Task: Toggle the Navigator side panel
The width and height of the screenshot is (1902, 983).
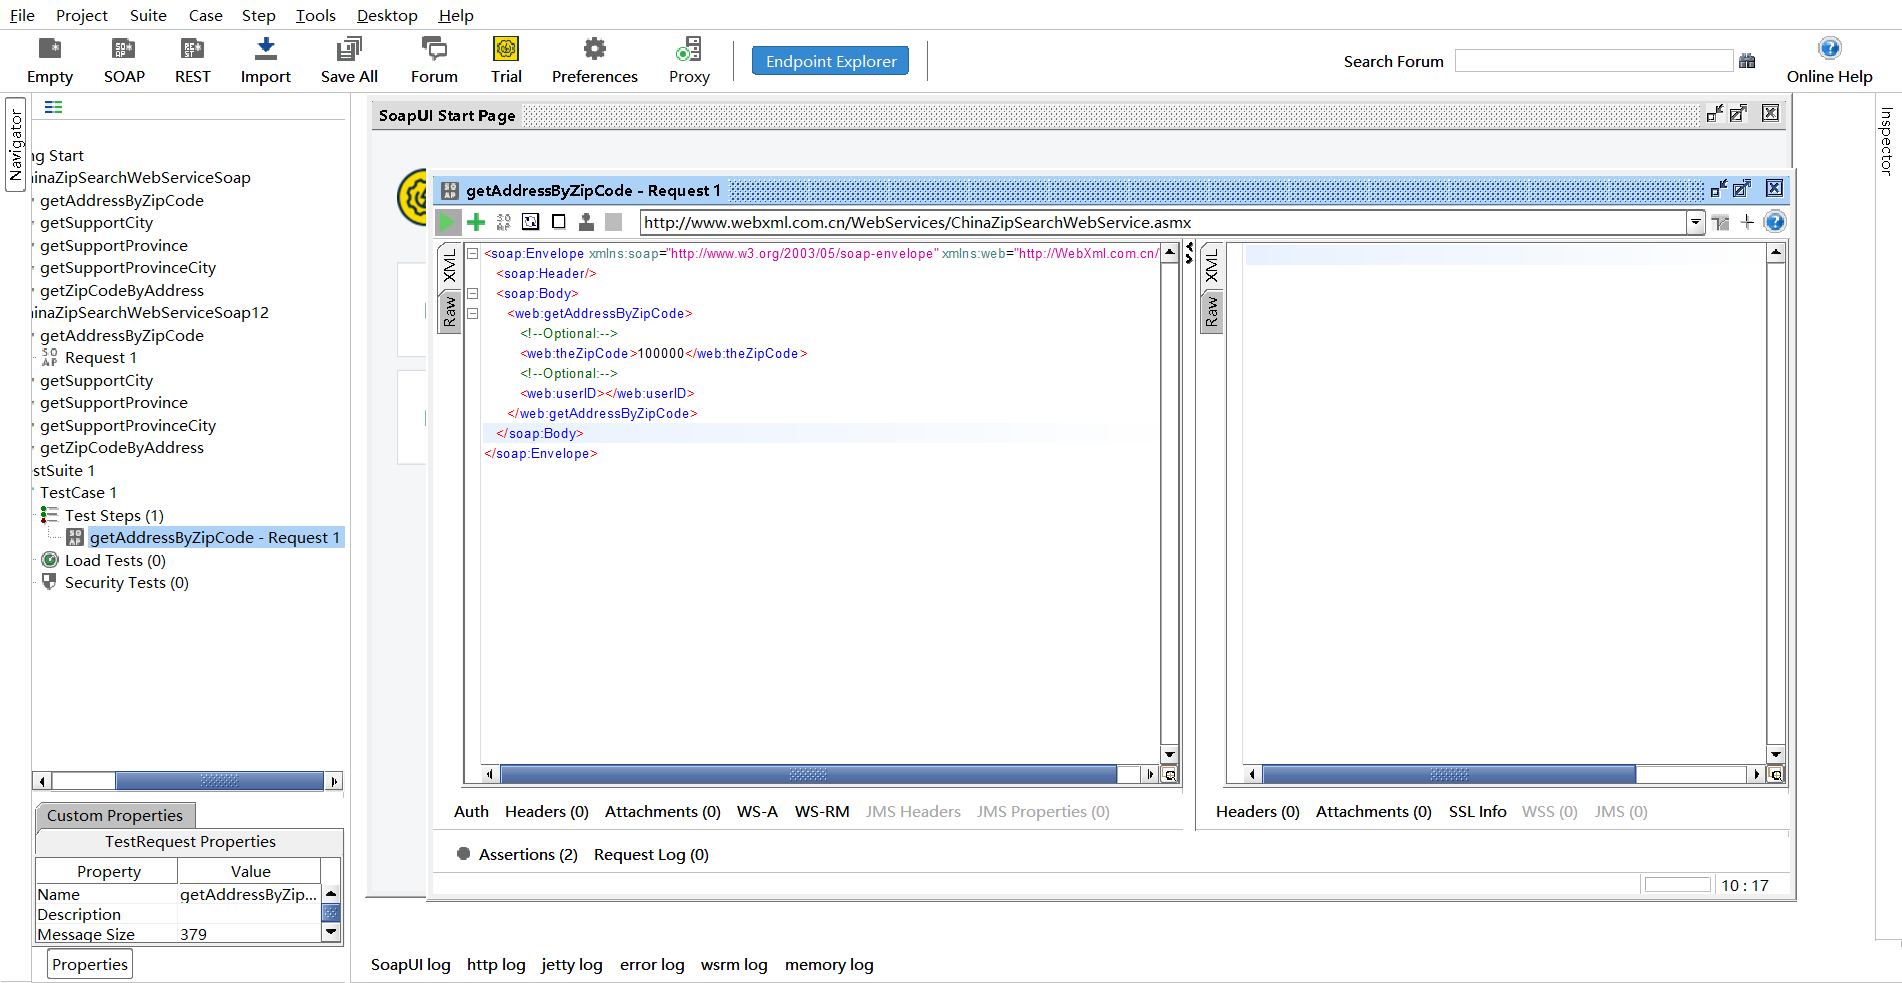Action: pyautogui.click(x=15, y=145)
